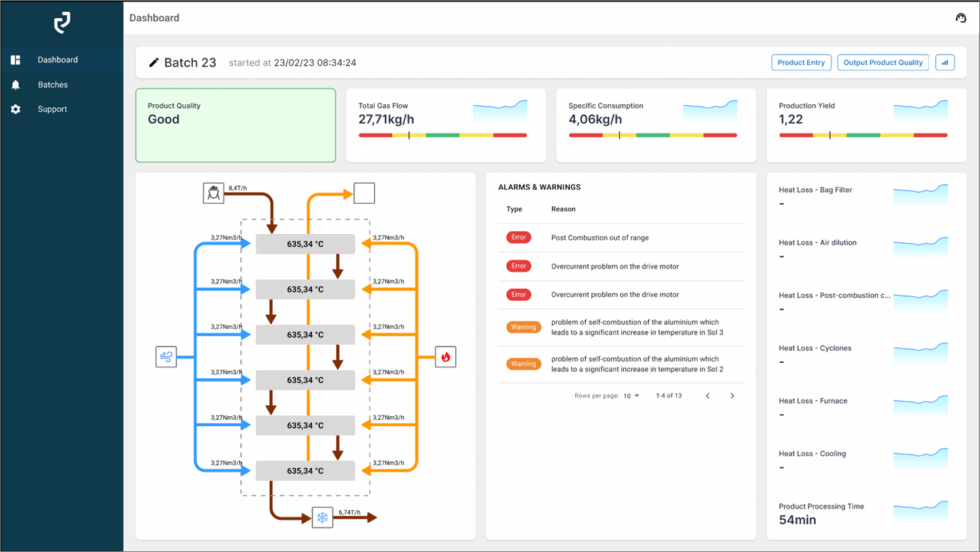980x552 pixels.
Task: Open the Rows per page dropdown
Action: coord(631,396)
